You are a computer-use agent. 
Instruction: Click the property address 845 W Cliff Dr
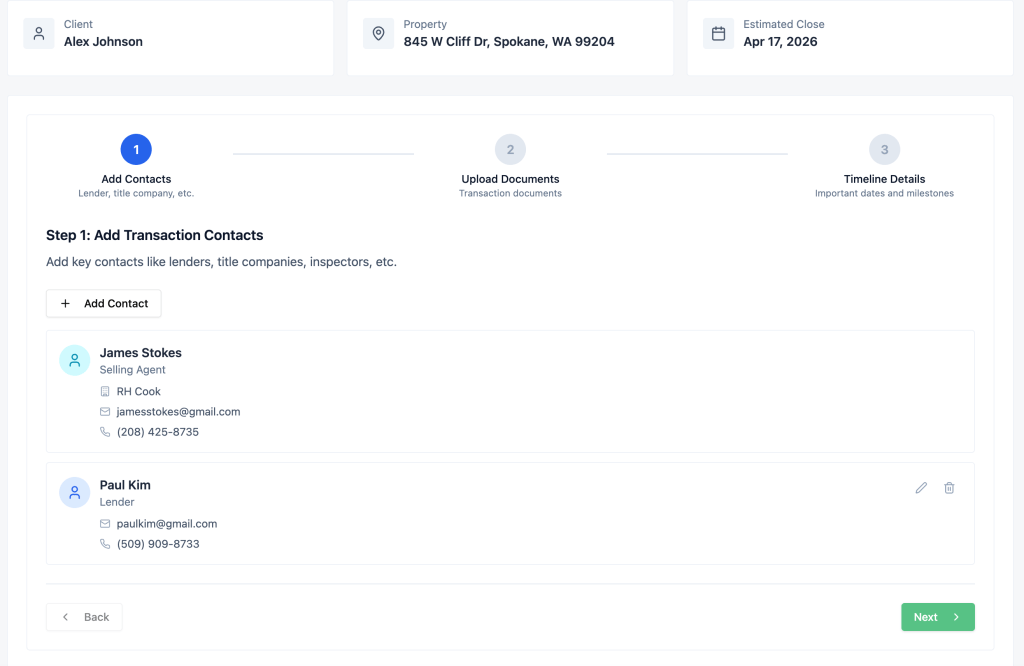pyautogui.click(x=509, y=42)
